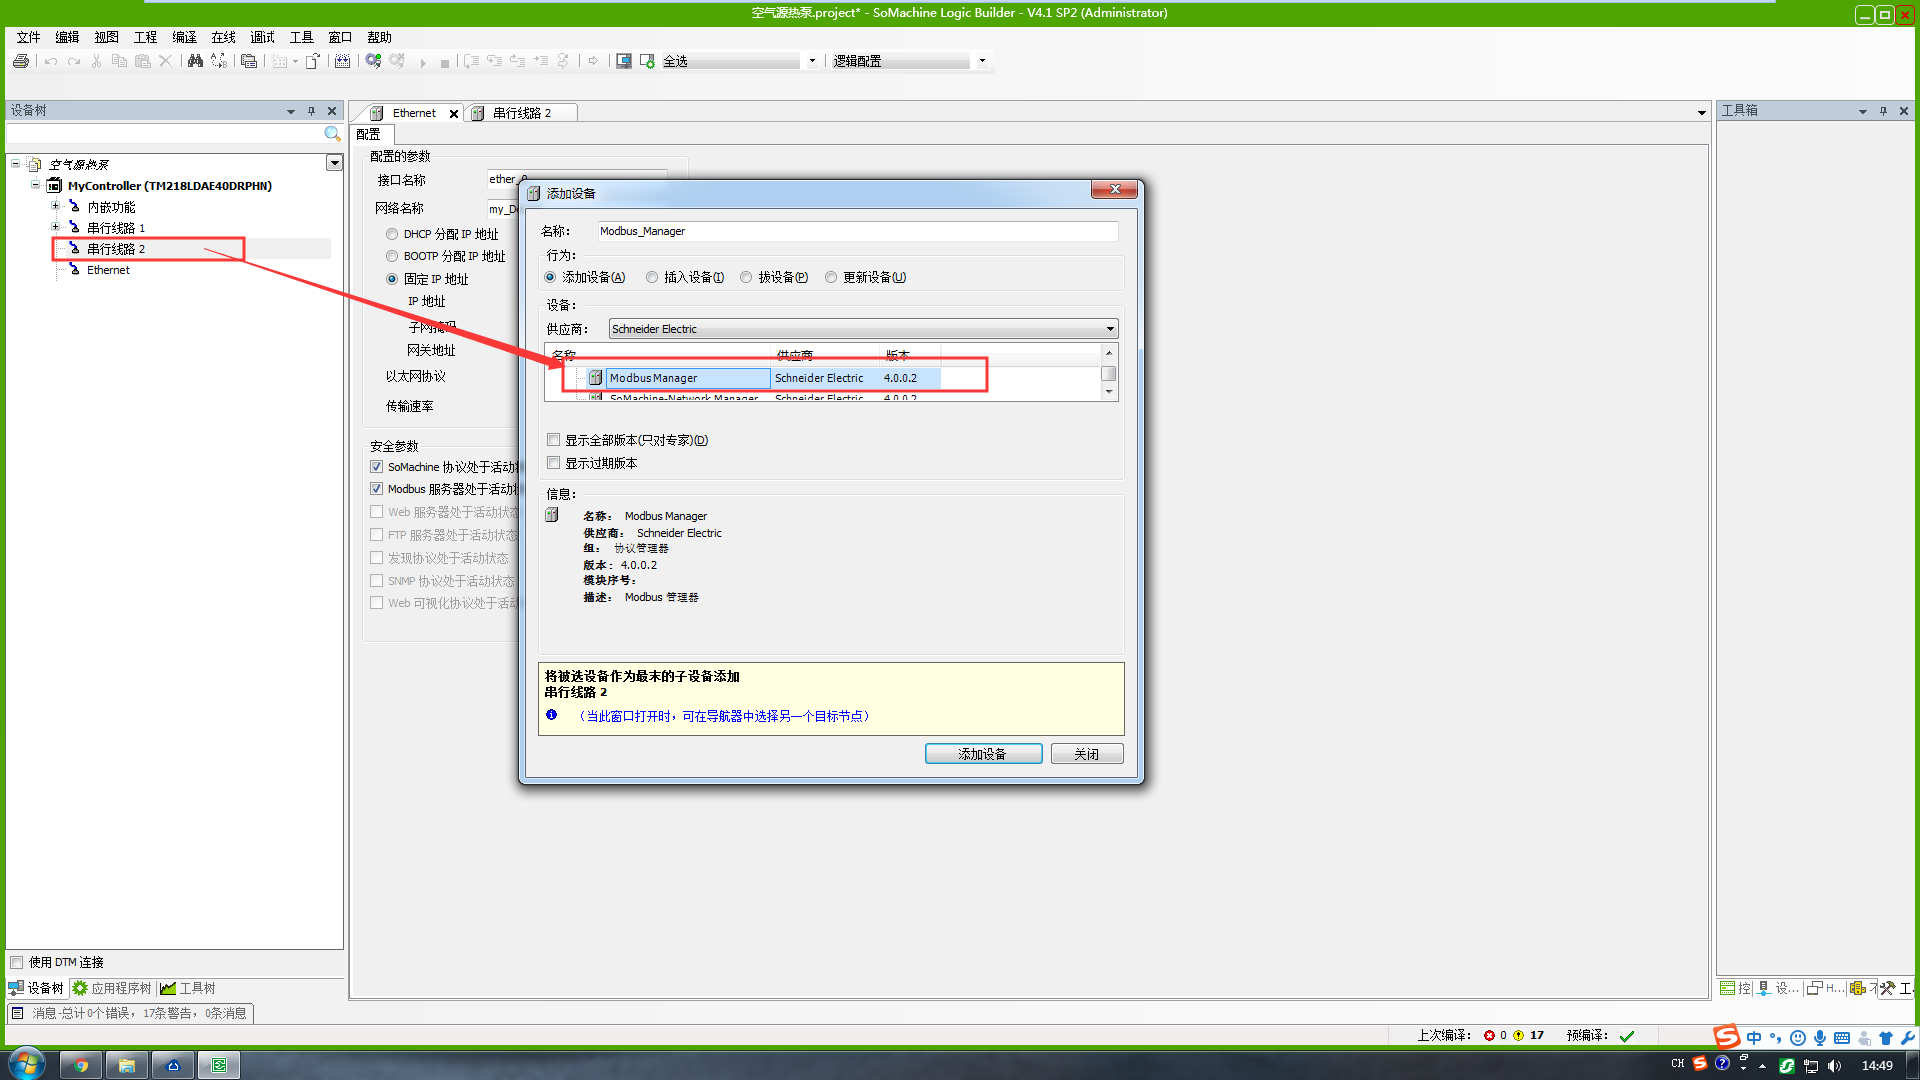The width and height of the screenshot is (1920, 1080).
Task: Check 显示过期版本 checkbox
Action: 553,463
